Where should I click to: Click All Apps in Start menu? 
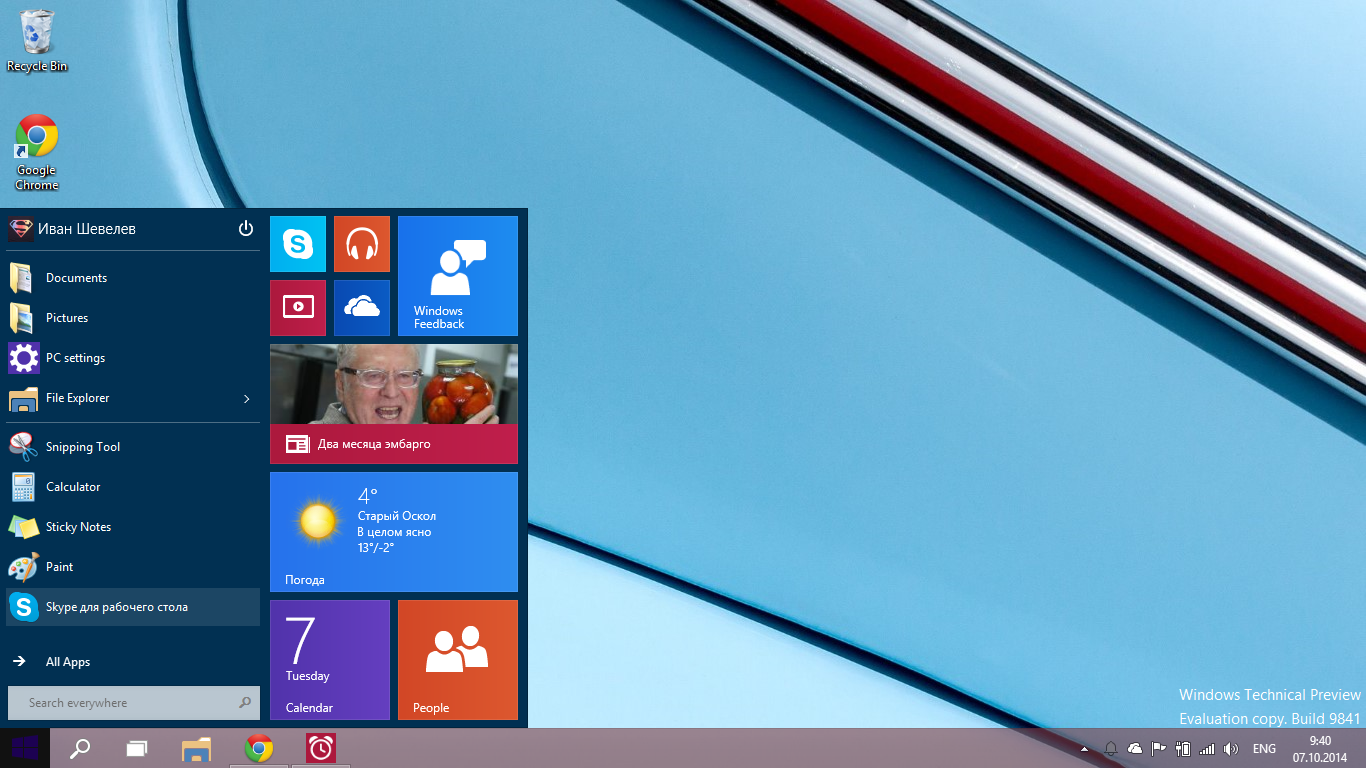[x=68, y=662]
